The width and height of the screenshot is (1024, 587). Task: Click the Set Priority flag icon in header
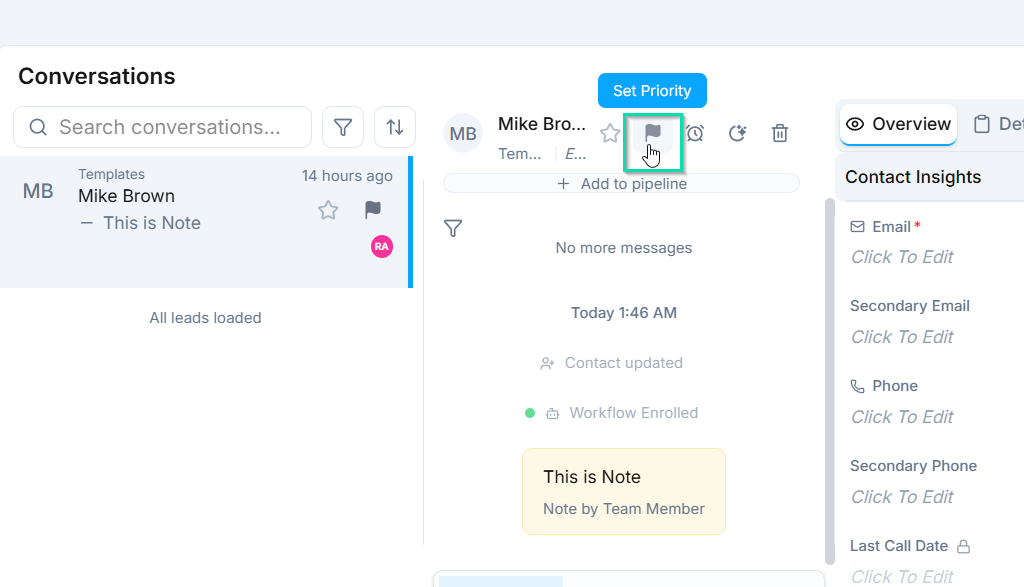click(653, 133)
